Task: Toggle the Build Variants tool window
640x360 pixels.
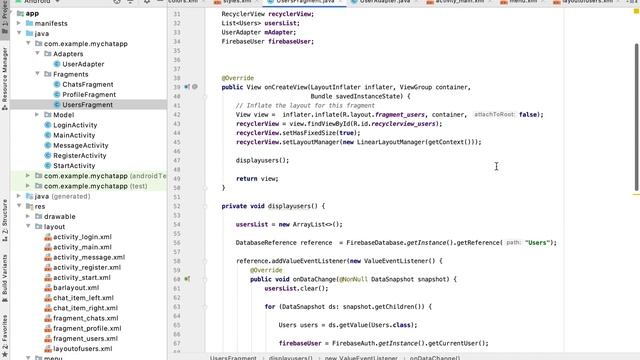Action: click(4, 278)
